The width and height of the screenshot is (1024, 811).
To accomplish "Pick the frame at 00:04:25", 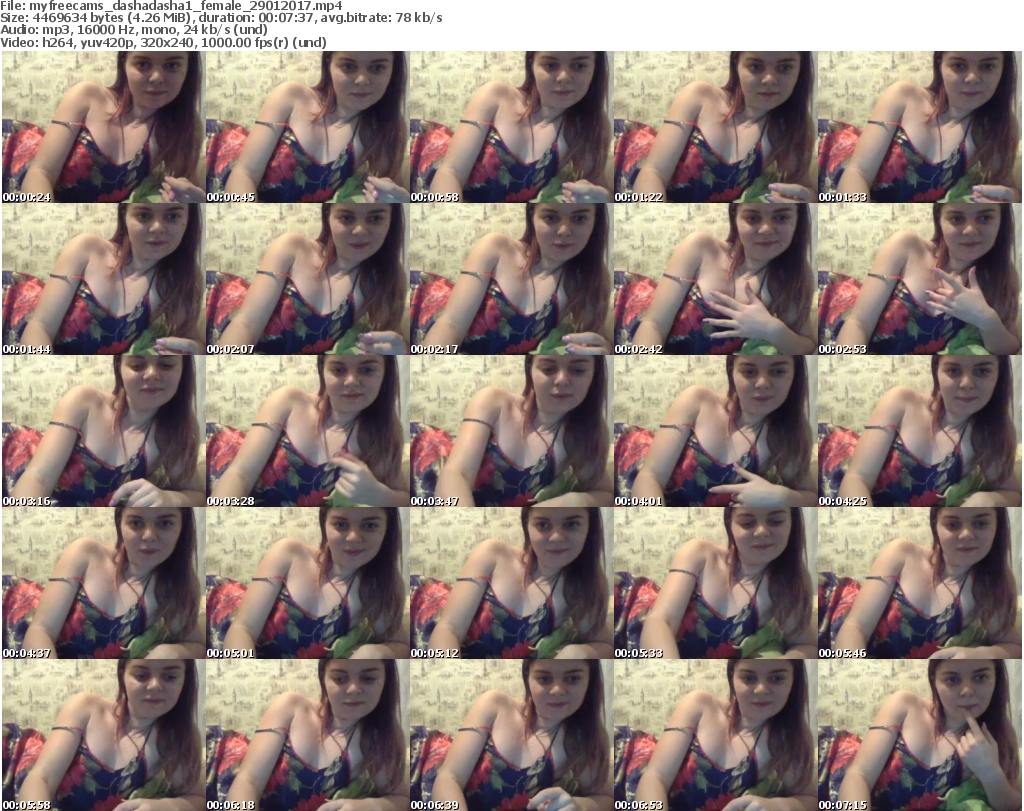I will (x=920, y=431).
